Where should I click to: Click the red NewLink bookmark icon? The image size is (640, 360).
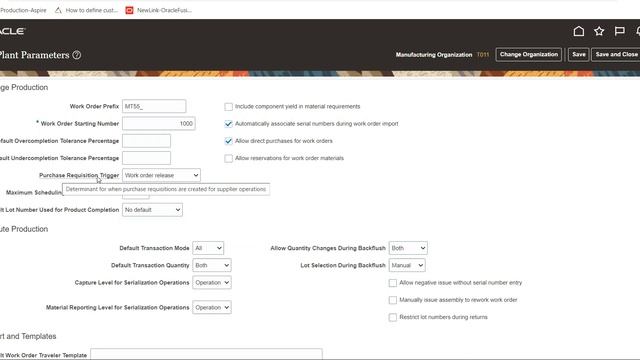[129, 10]
